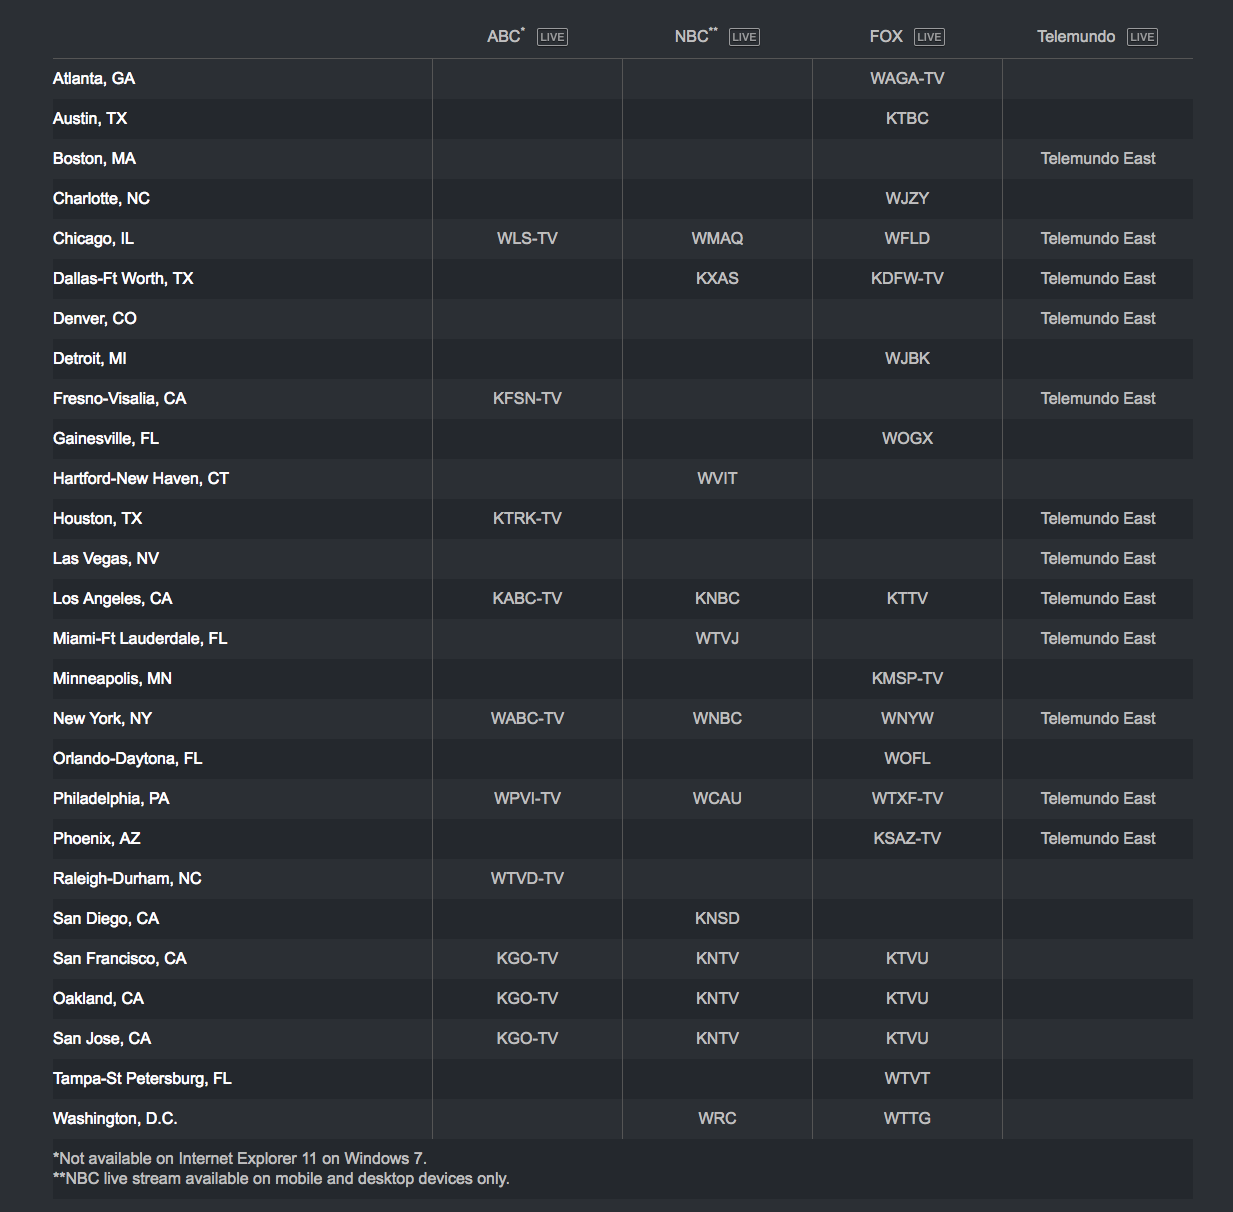This screenshot has width=1233, height=1212.
Task: Click KABC-TV in the Los Angeles row
Action: pos(527,599)
